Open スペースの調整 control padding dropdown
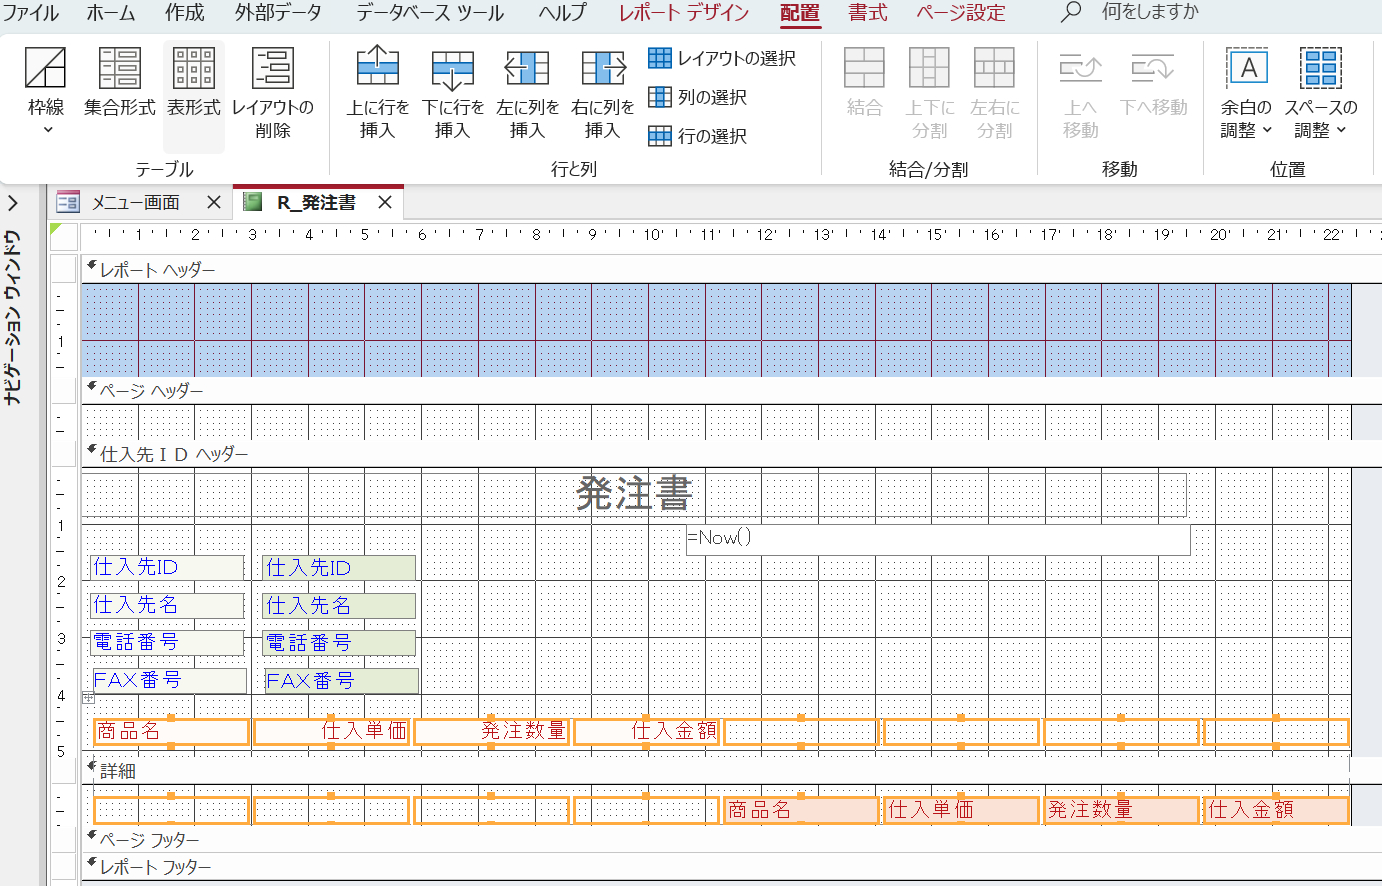The width and height of the screenshot is (1382, 886). pyautogui.click(x=1320, y=93)
